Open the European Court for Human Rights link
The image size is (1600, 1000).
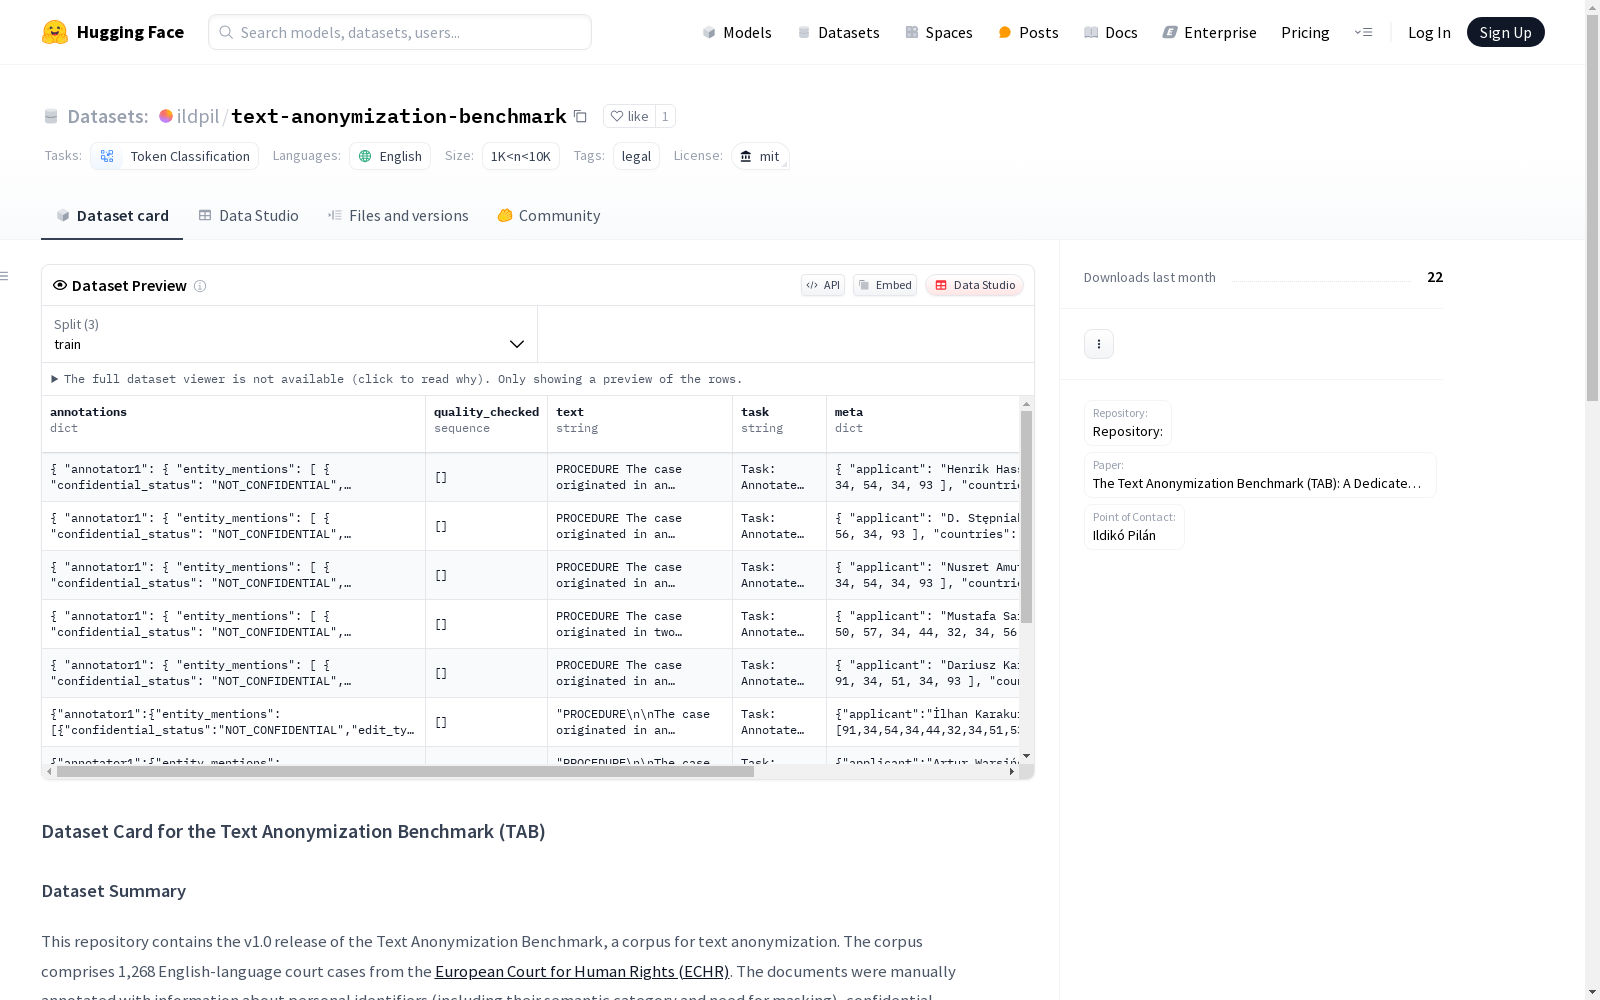pyautogui.click(x=582, y=971)
